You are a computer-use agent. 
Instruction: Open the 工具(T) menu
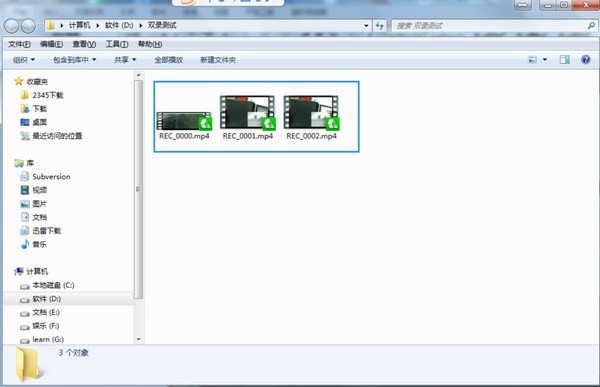(117, 44)
